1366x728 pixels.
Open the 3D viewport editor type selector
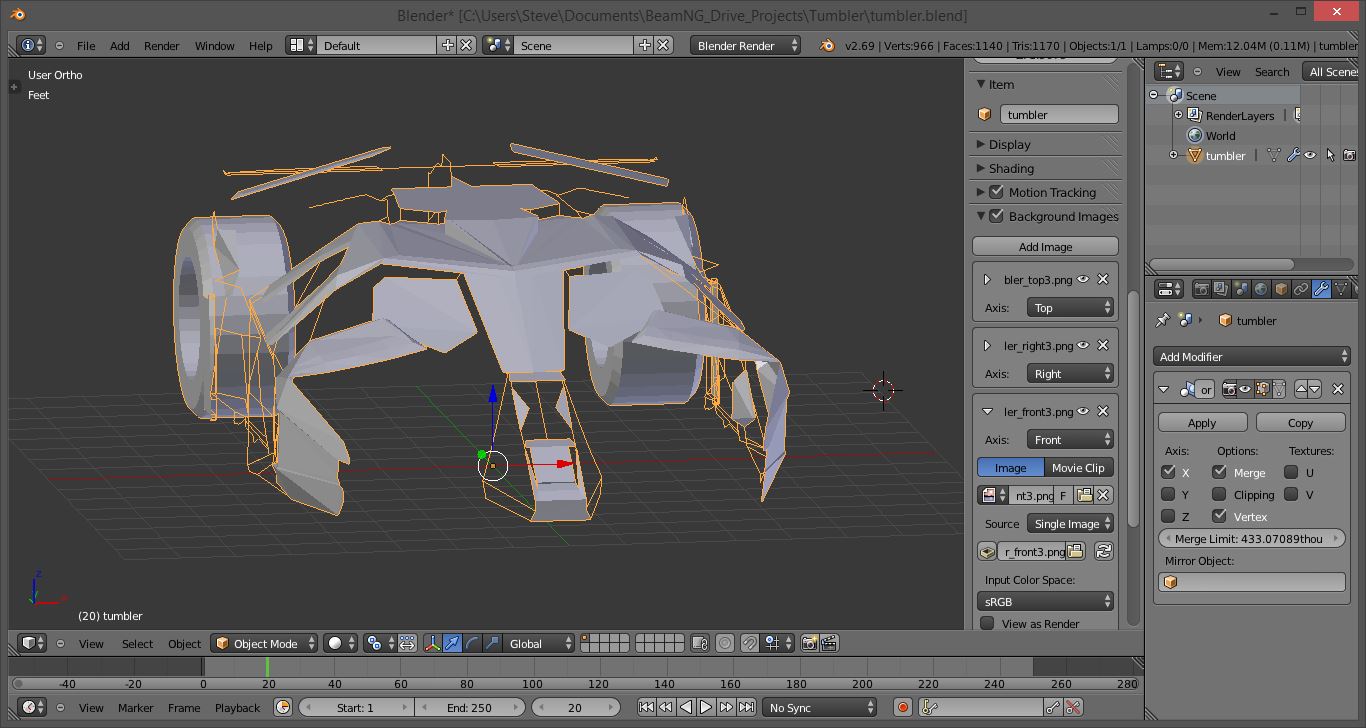(x=32, y=643)
